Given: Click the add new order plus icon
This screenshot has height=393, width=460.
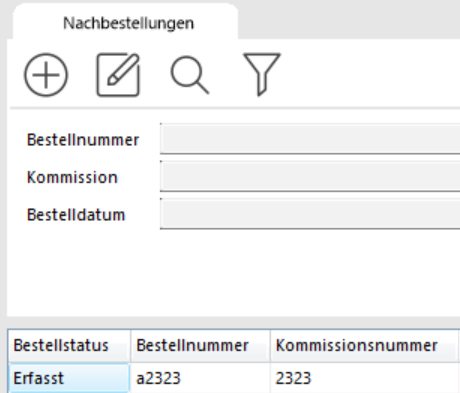Looking at the screenshot, I should (x=46, y=75).
